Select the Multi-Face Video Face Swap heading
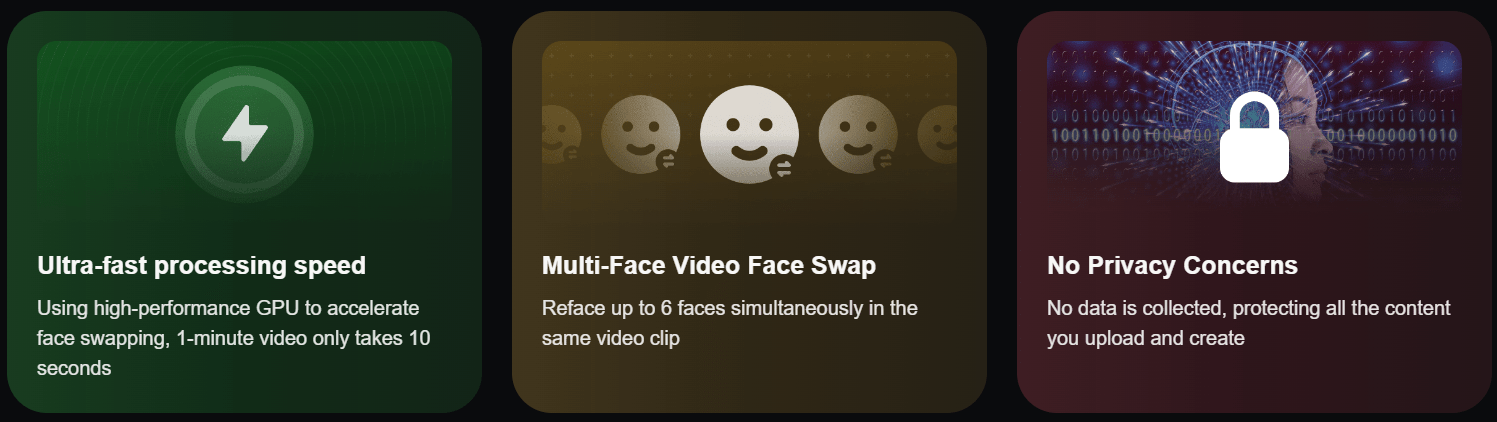 click(708, 266)
